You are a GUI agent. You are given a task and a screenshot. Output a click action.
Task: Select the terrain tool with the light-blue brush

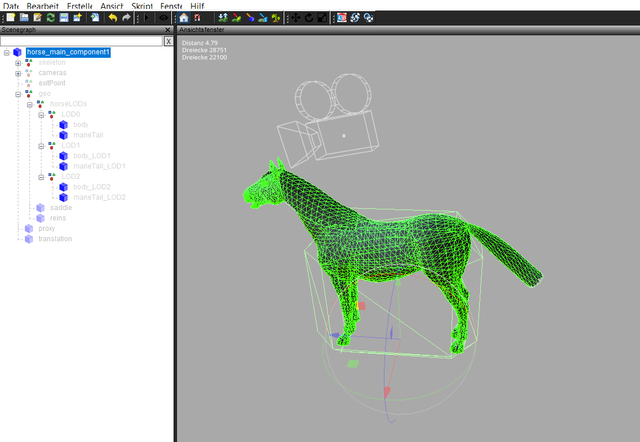point(263,18)
